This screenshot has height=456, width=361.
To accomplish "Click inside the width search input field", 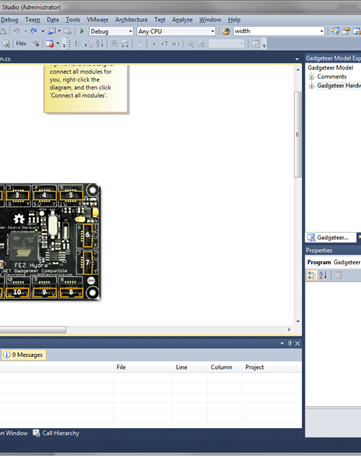I will (x=276, y=31).
